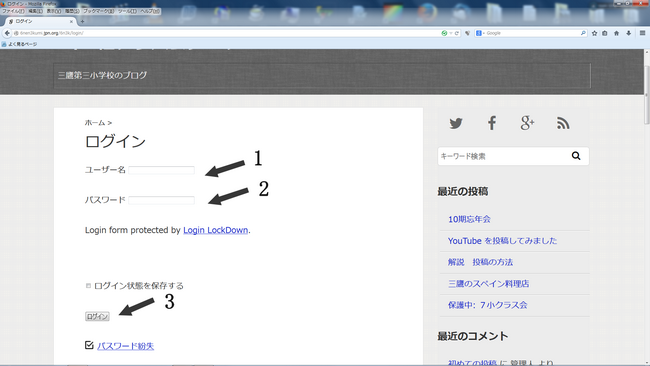This screenshot has width=650, height=366.
Task: Open the 三鷹のスペイン料理店 post
Action: tap(488, 284)
